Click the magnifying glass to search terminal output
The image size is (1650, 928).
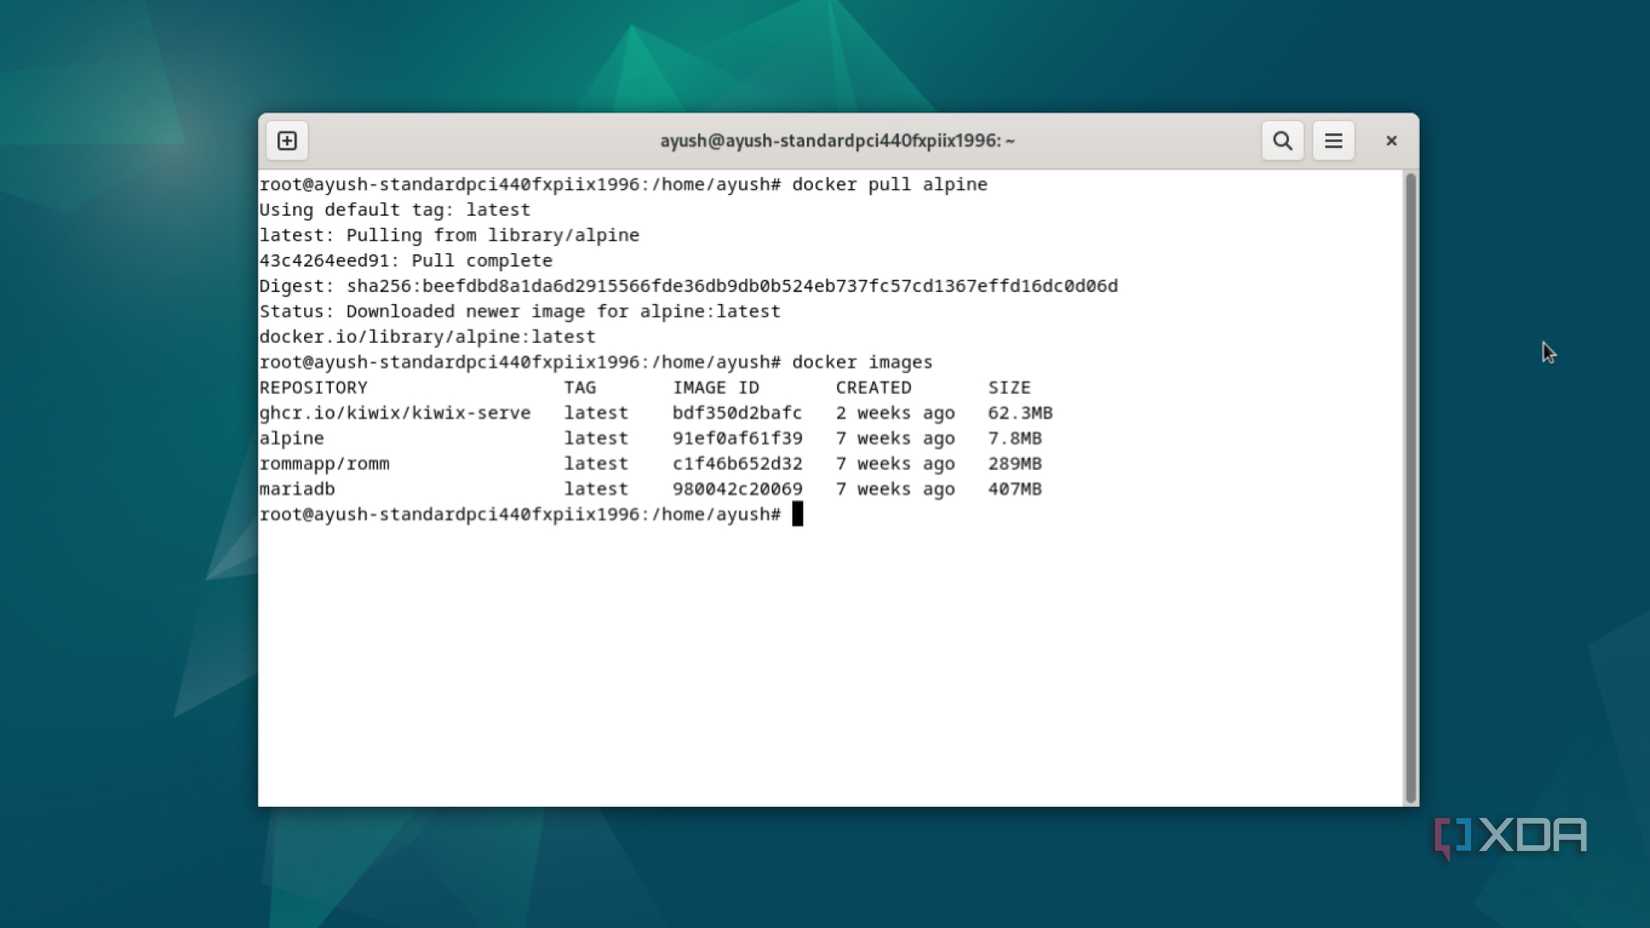click(x=1283, y=140)
